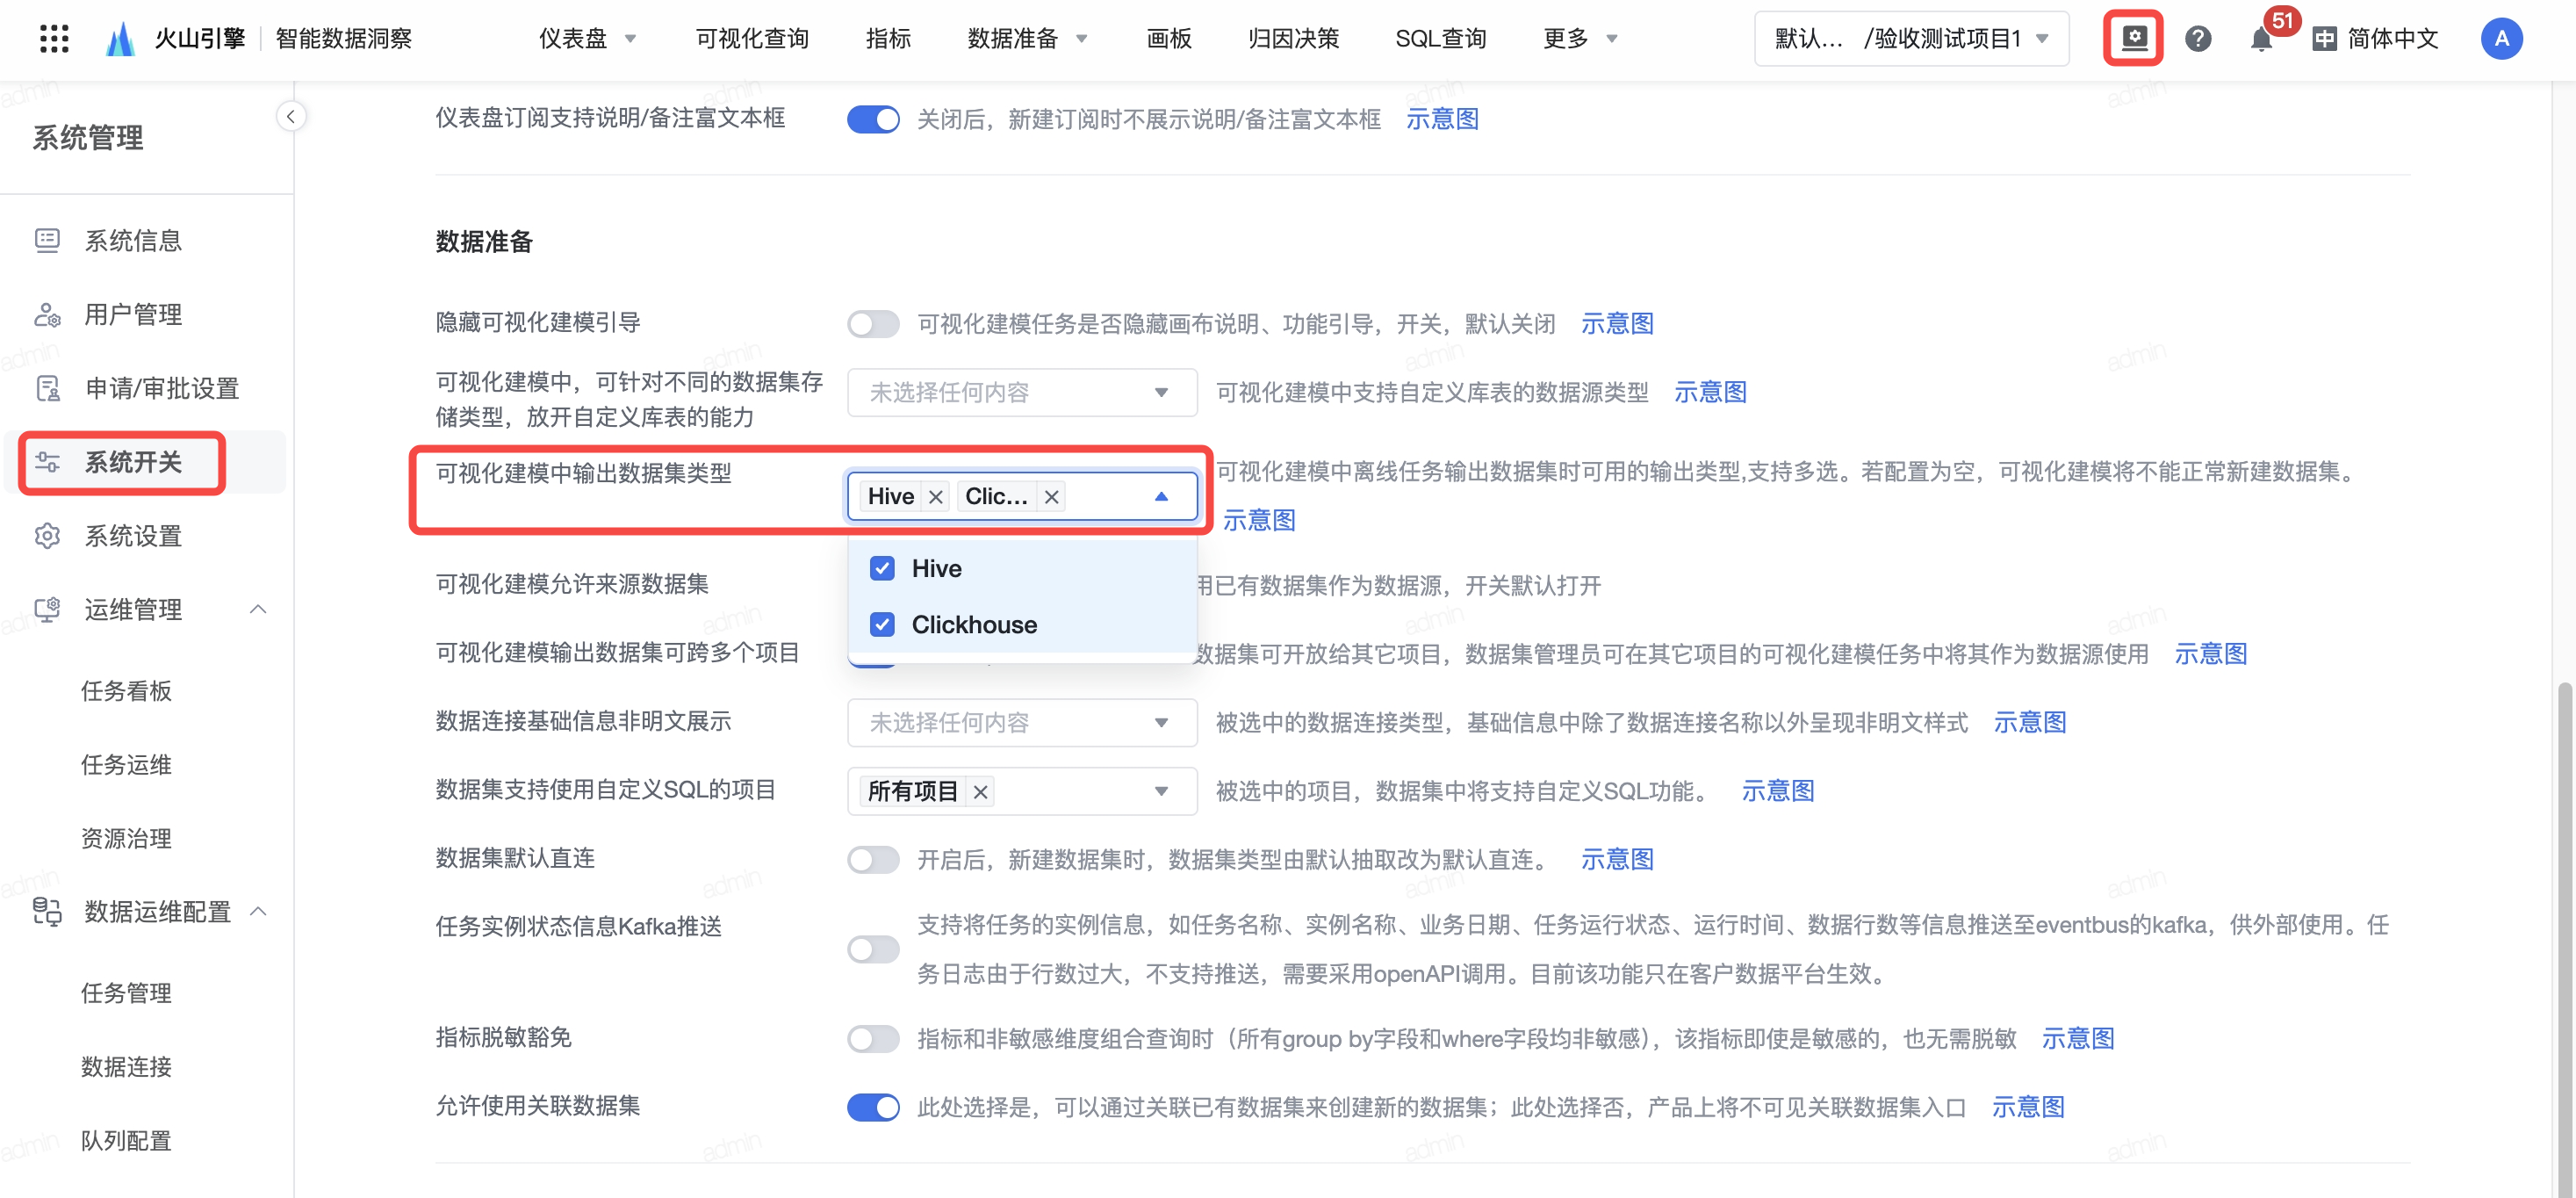Click the user avatar A icon
Screen dimensions: 2576x1198
(x=2500, y=38)
